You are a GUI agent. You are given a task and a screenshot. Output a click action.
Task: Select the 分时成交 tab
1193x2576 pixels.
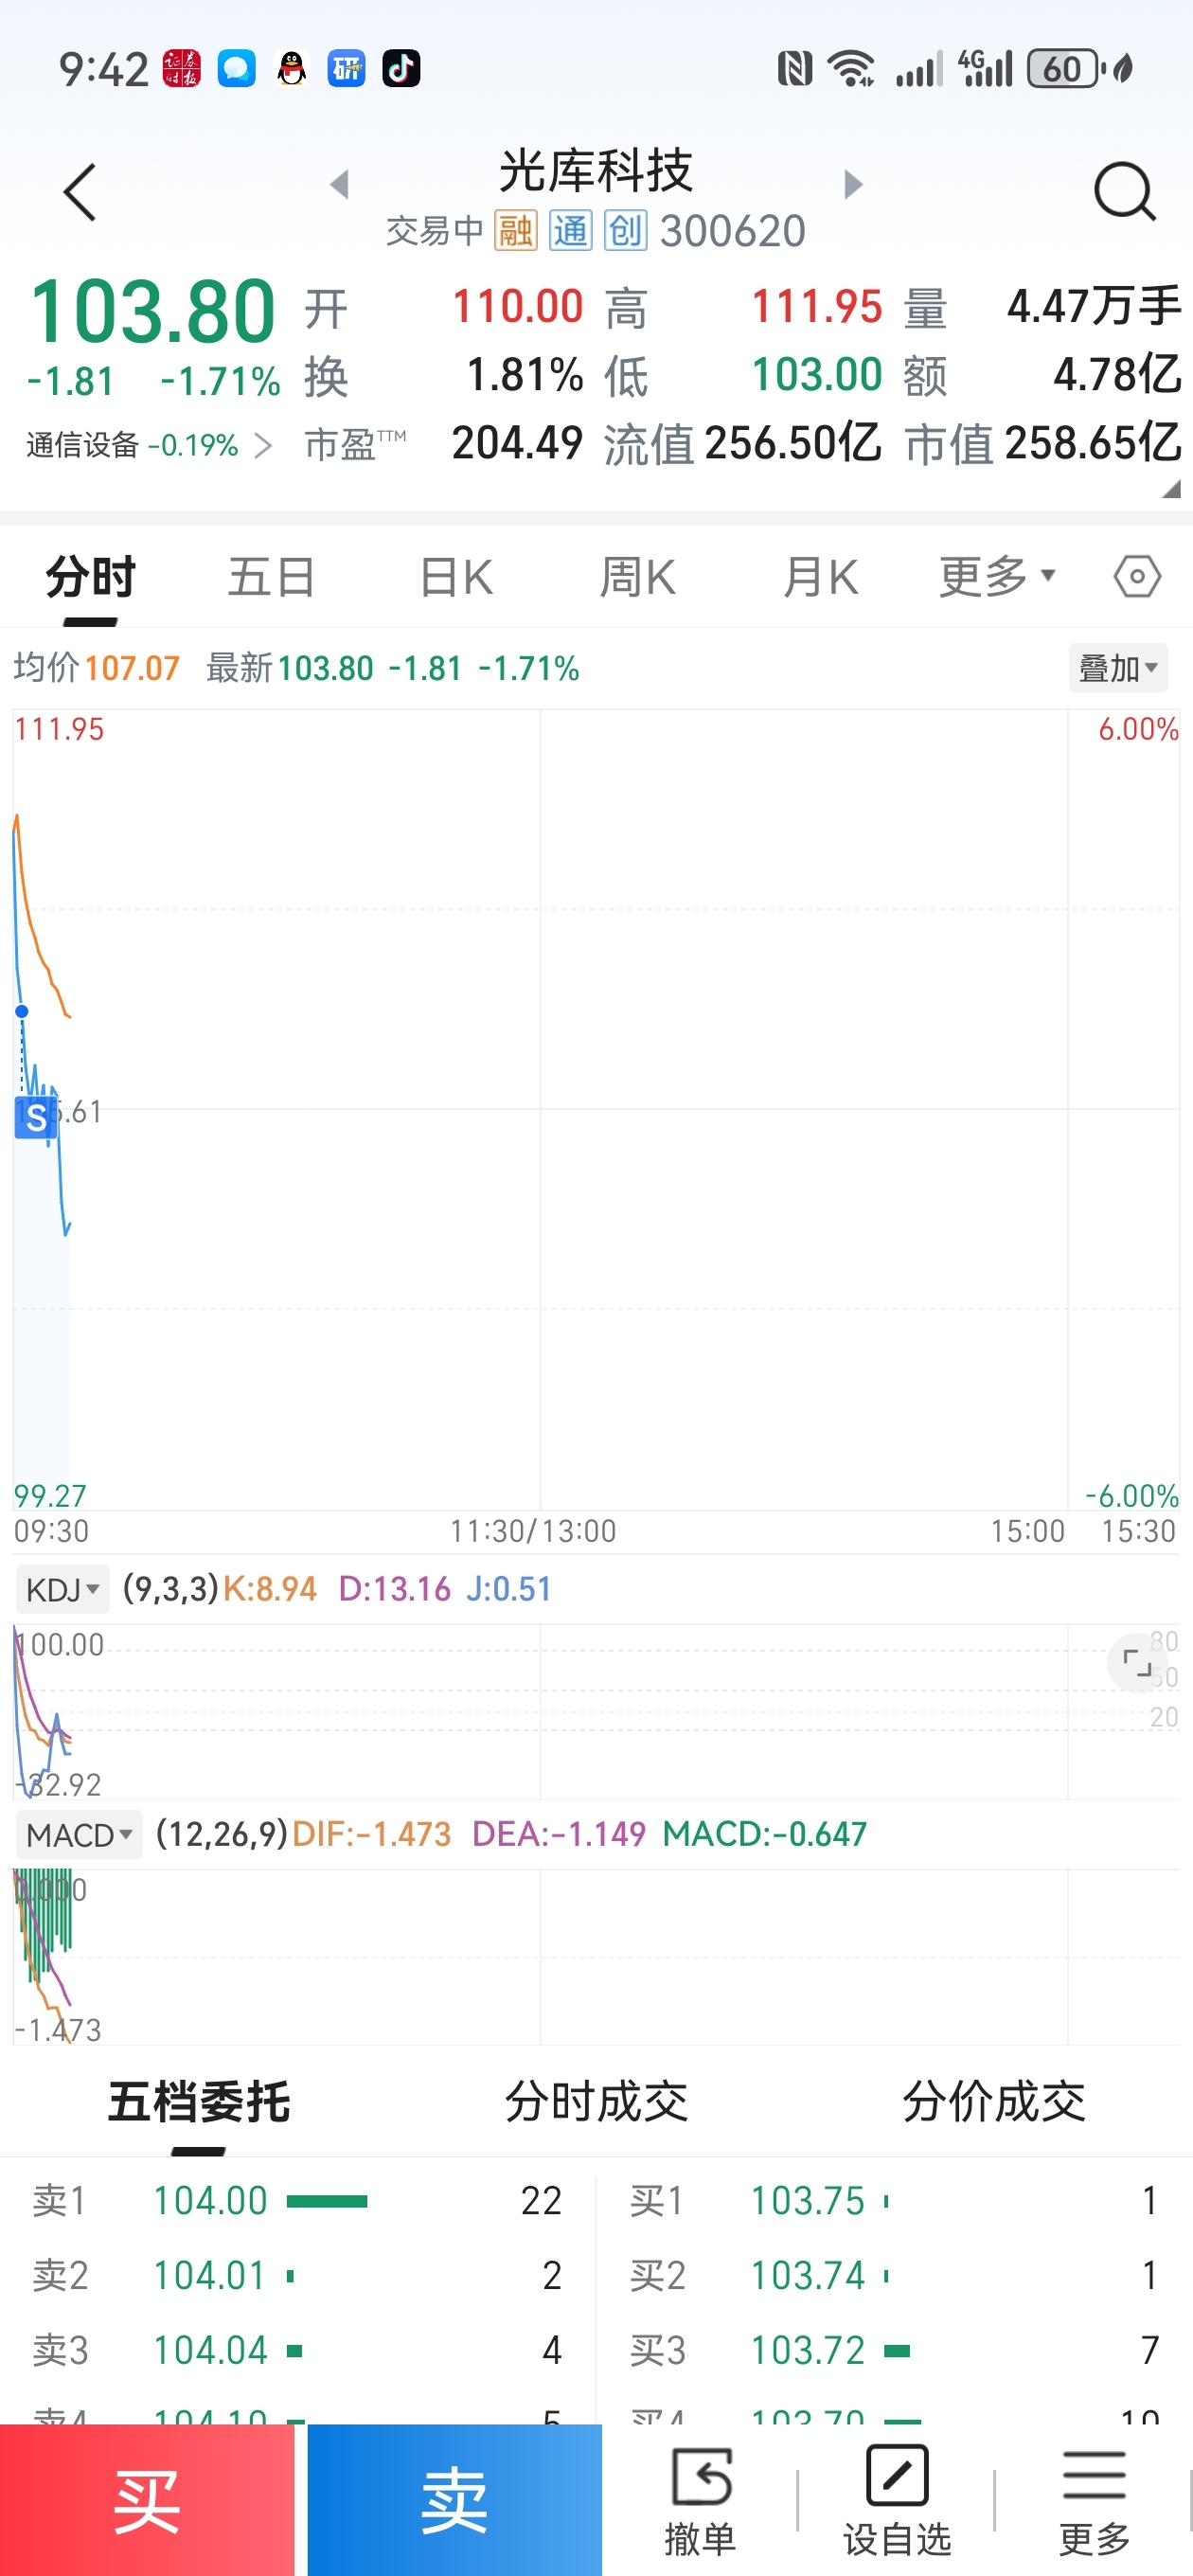(x=596, y=2101)
